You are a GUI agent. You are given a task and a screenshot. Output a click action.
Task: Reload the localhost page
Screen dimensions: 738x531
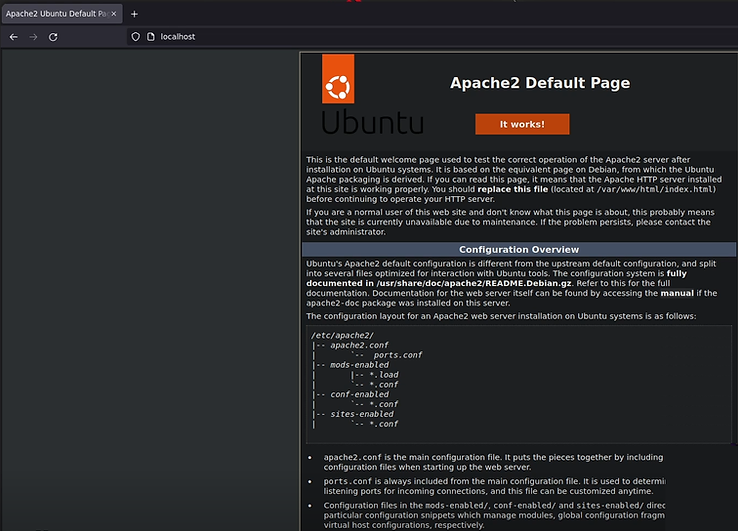click(53, 37)
